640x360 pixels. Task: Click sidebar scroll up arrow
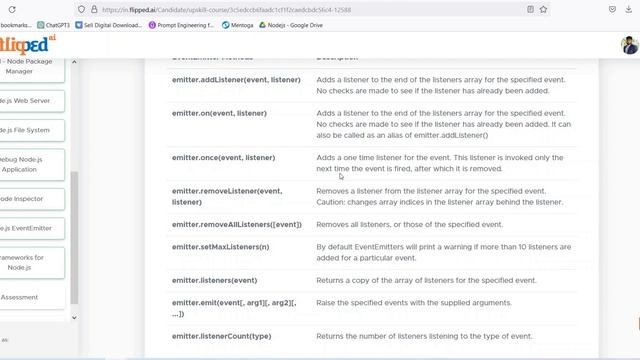click(74, 62)
